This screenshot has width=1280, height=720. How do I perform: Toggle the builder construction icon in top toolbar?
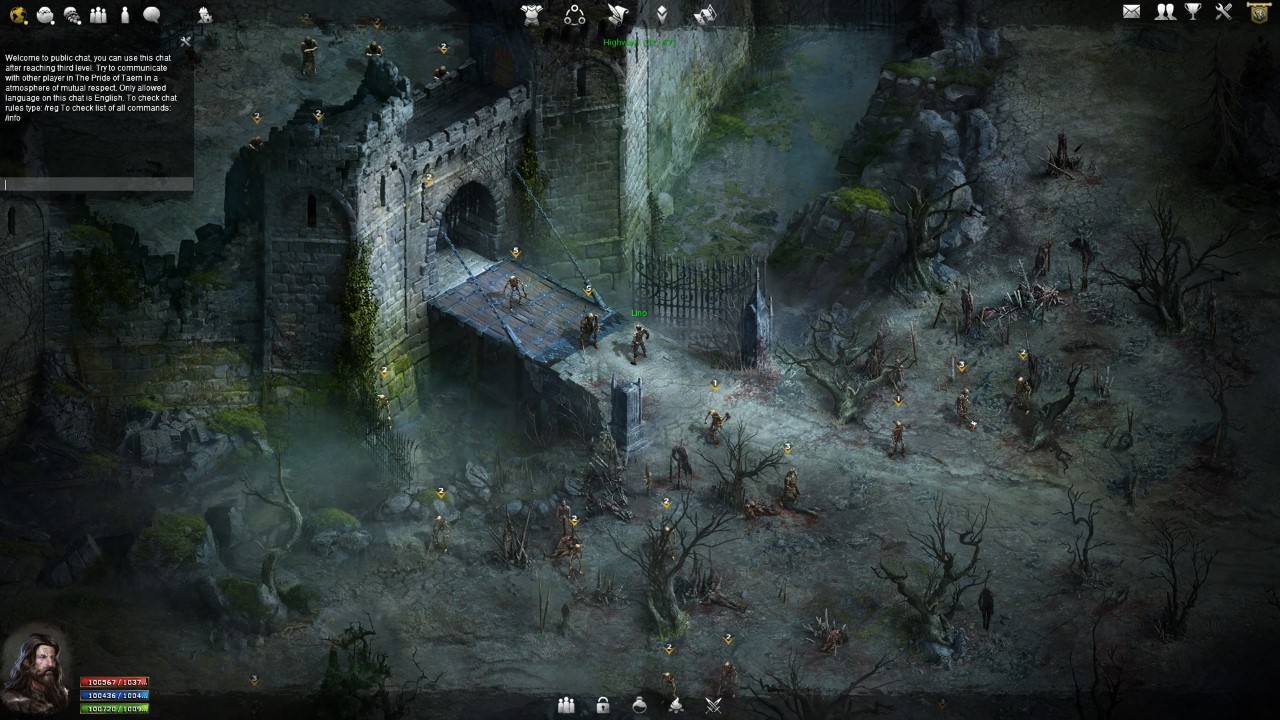pos(207,14)
